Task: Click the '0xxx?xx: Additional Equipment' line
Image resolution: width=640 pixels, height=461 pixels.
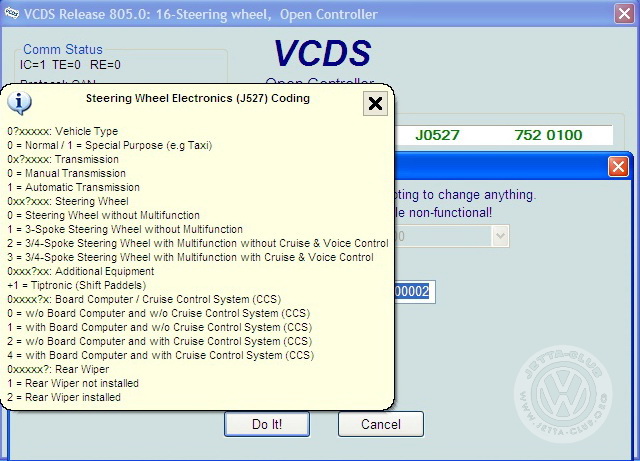Action: 81,272
